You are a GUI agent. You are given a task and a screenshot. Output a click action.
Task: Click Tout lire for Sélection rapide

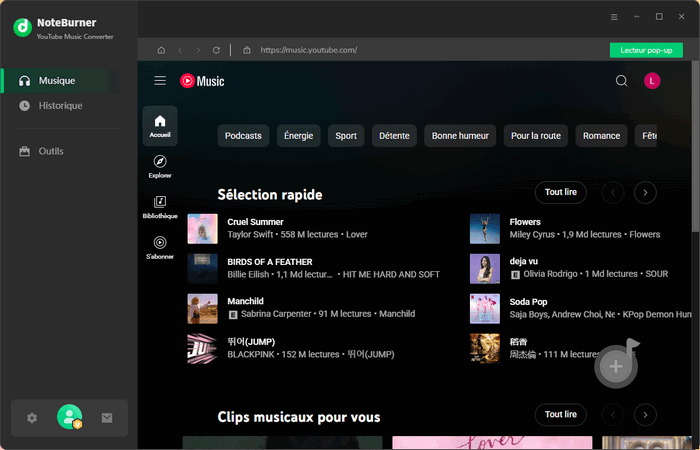point(561,192)
